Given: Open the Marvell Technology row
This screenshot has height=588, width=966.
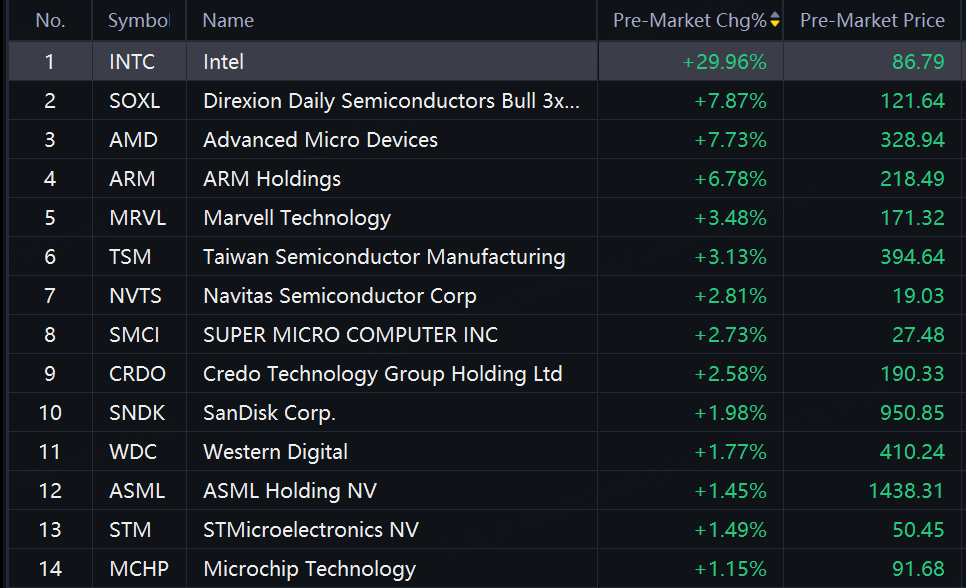Looking at the screenshot, I should coord(297,218).
